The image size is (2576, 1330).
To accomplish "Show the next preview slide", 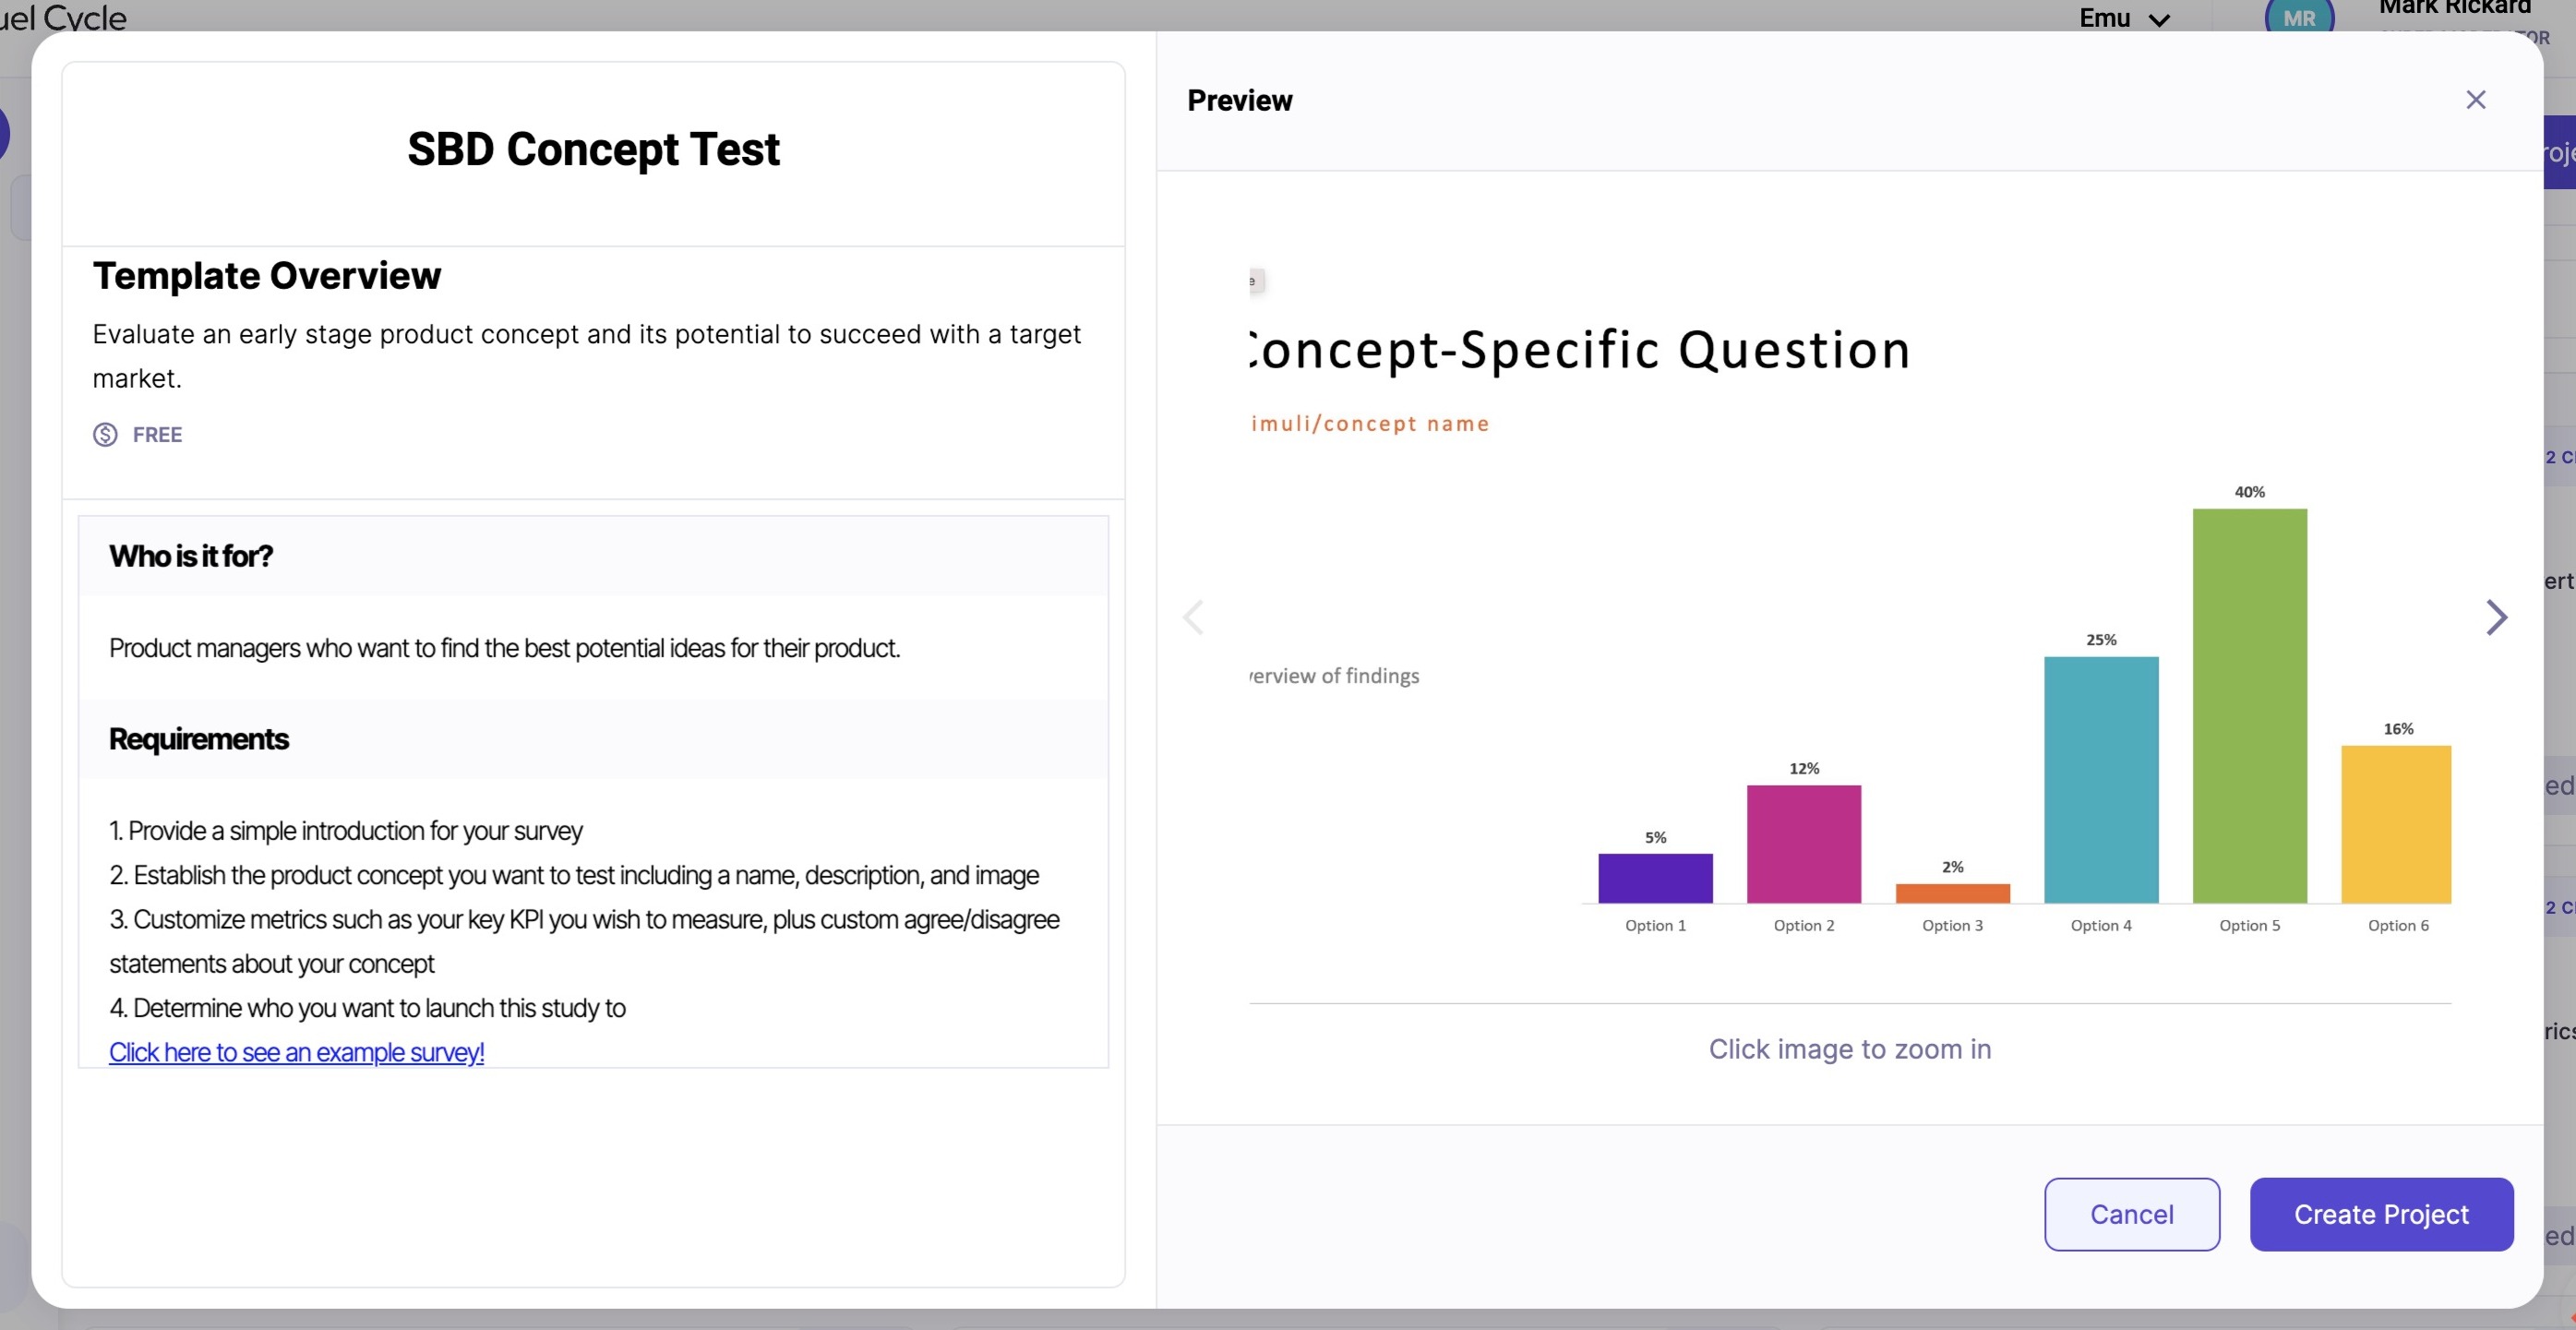I will point(2496,617).
